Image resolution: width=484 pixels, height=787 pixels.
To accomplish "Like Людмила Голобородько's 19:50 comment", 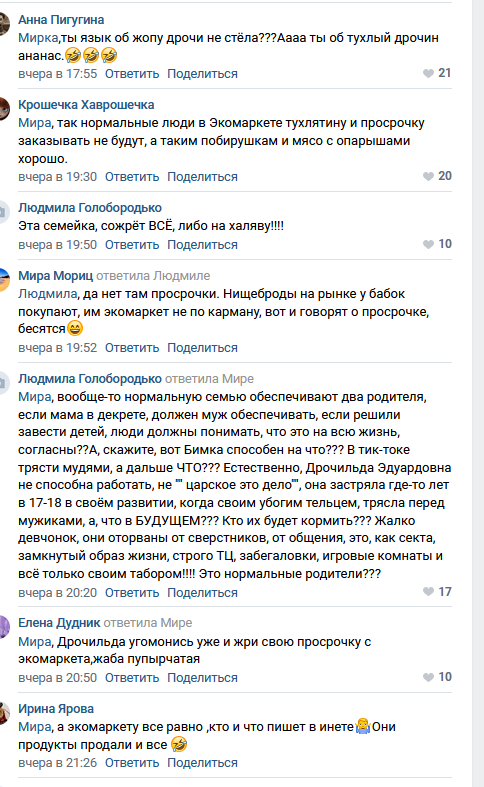I will 428,244.
